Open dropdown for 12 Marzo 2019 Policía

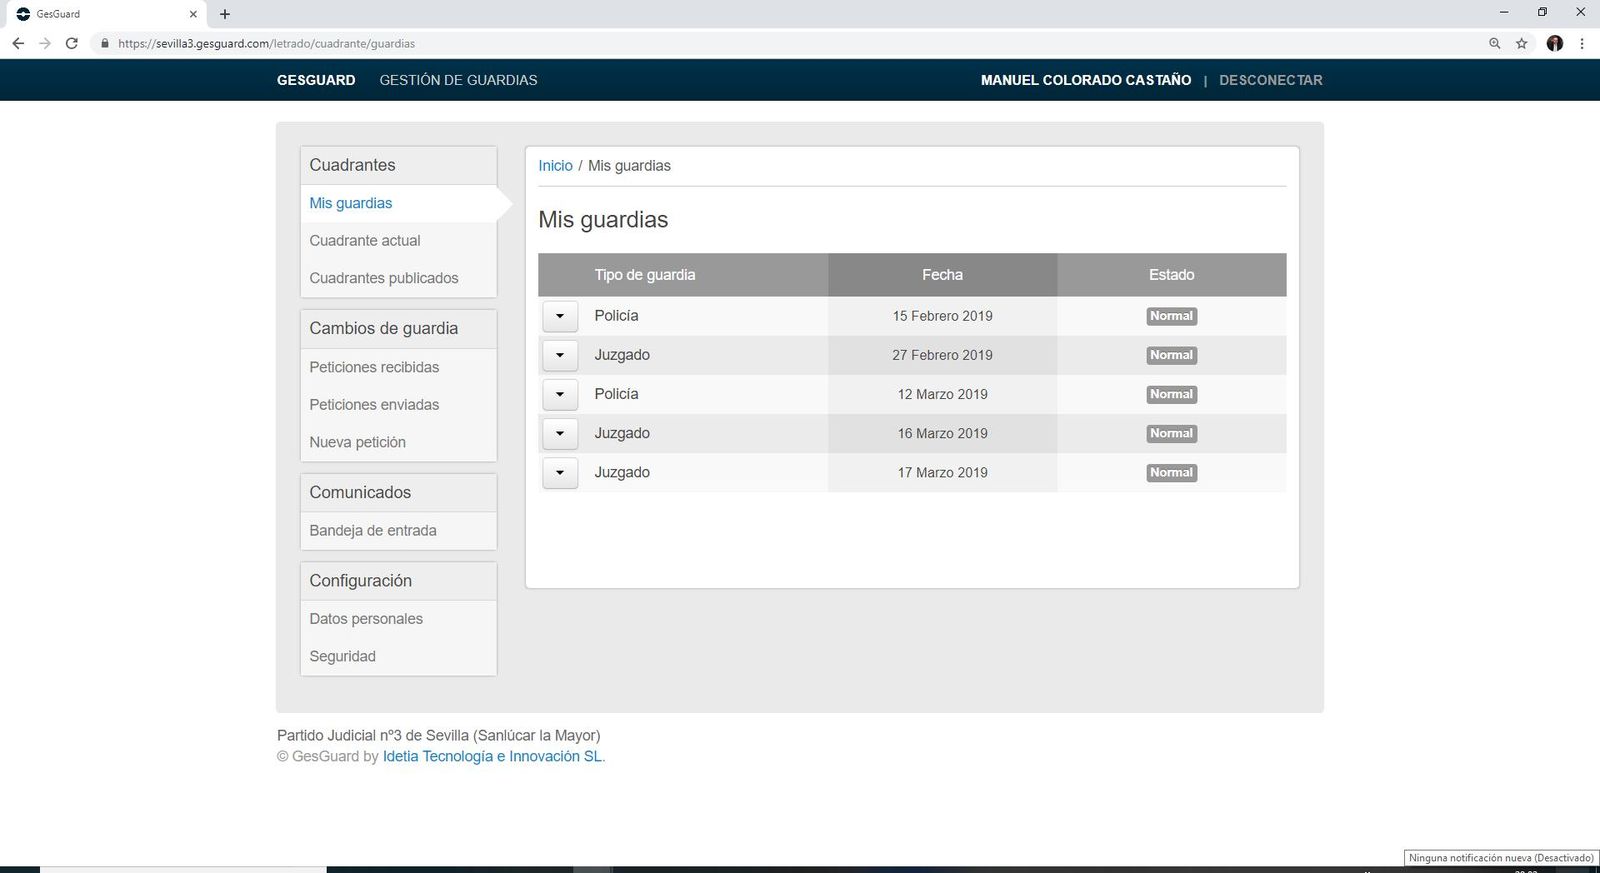click(x=560, y=394)
